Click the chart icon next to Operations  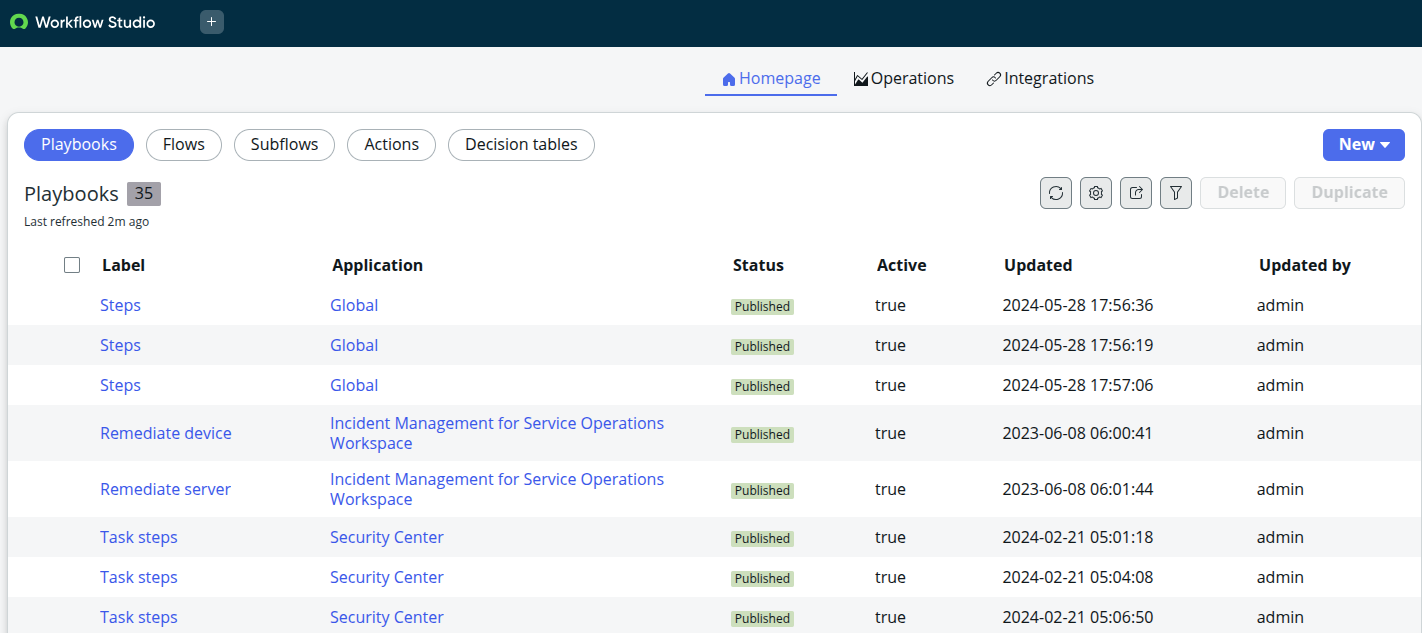pyautogui.click(x=860, y=77)
